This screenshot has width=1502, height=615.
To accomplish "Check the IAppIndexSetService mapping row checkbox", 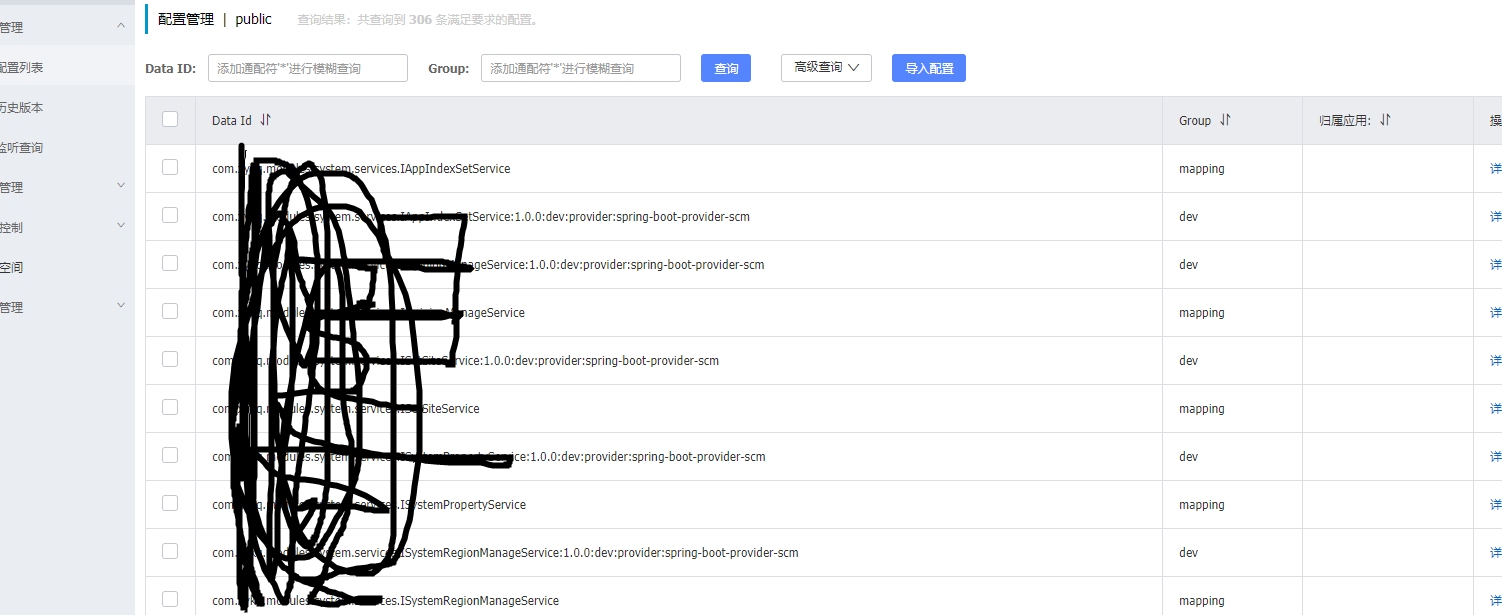I will pyautogui.click(x=170, y=167).
